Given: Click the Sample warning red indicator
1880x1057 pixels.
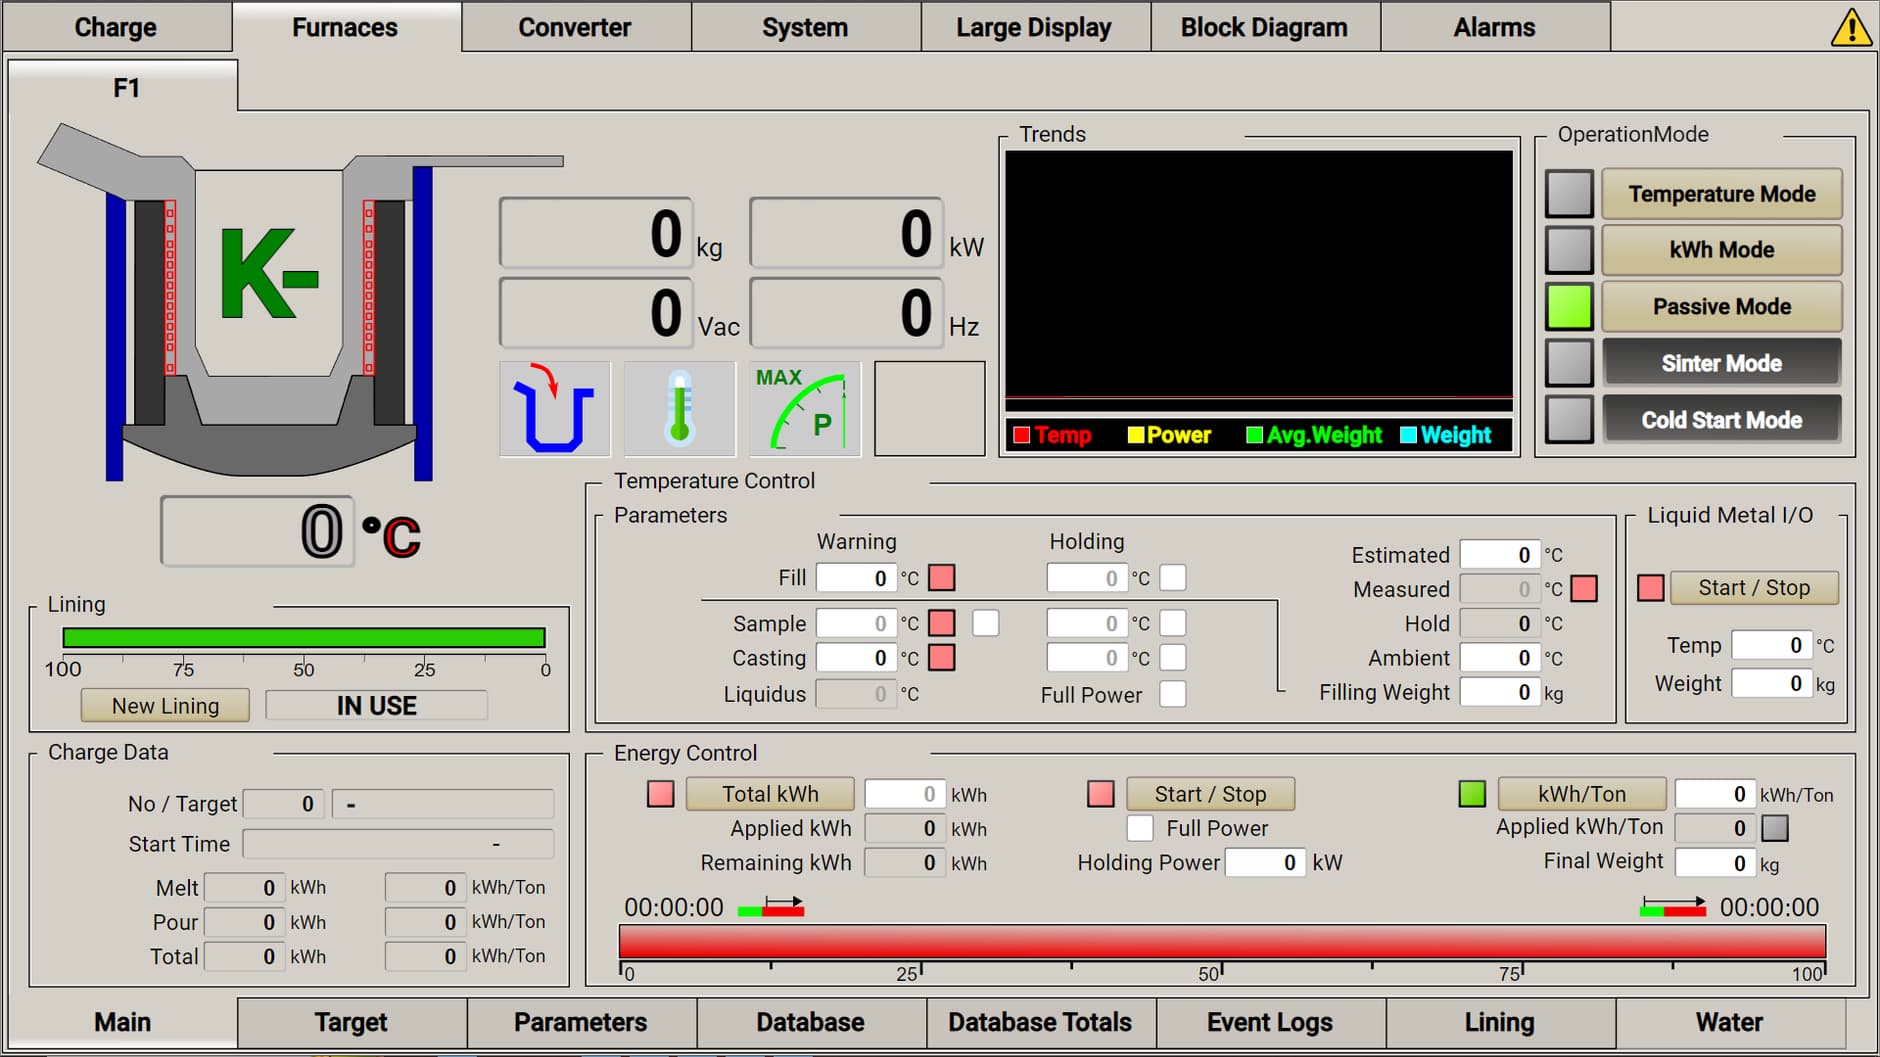Looking at the screenshot, I should pos(942,623).
